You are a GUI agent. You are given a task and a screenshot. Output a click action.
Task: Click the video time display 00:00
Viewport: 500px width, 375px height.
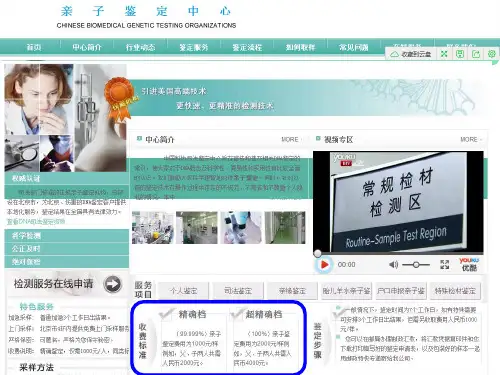point(347,265)
